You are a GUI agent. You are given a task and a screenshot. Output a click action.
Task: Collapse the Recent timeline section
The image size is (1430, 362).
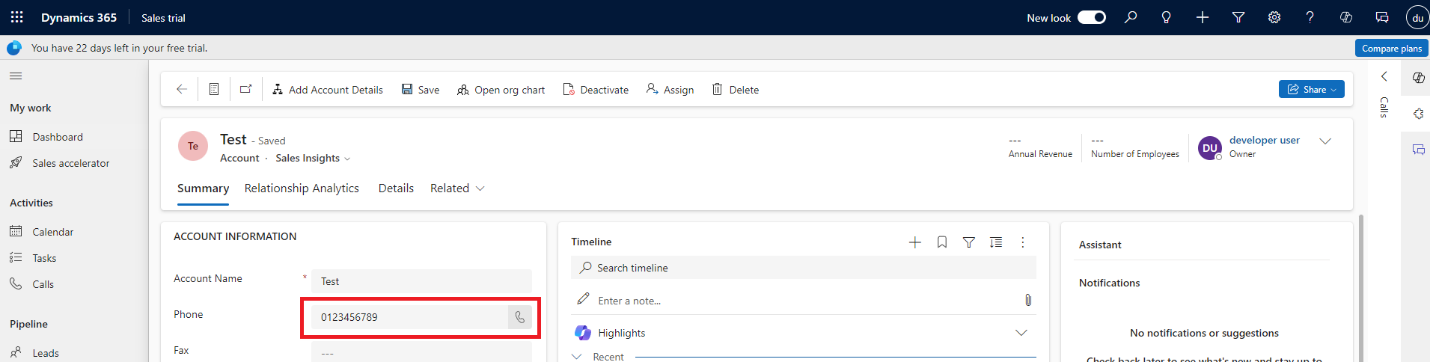(x=578, y=356)
